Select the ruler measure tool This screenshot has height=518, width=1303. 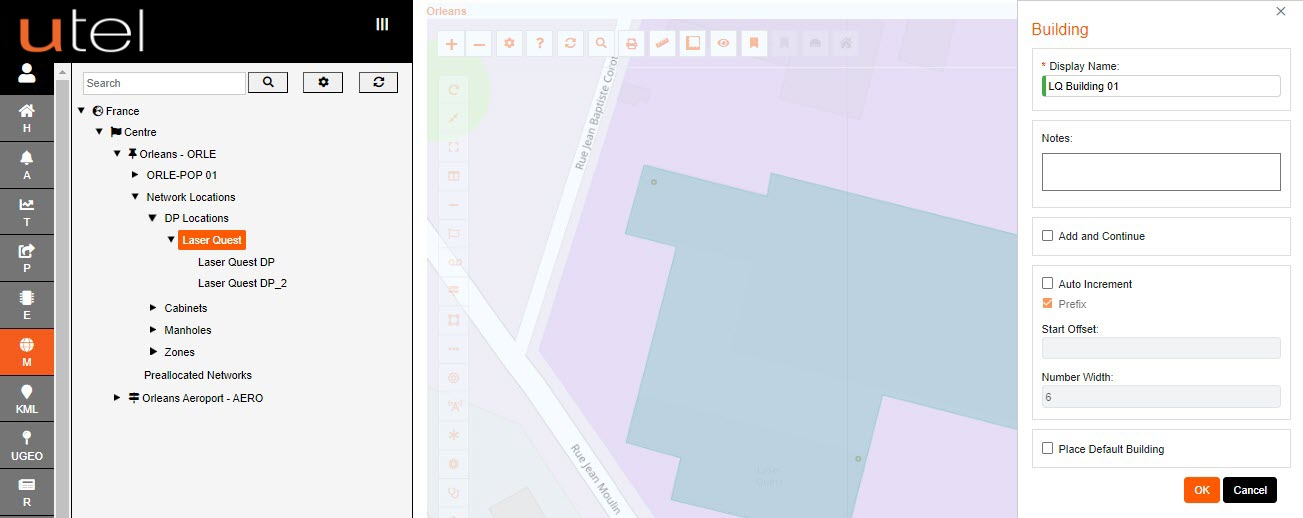[x=662, y=44]
